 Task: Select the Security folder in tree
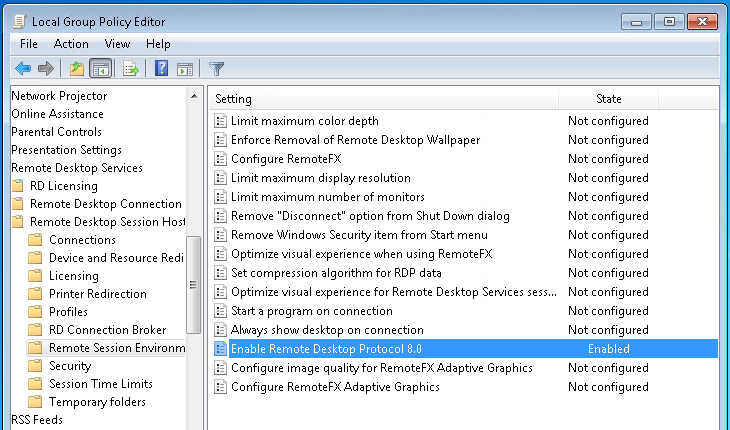(x=70, y=366)
